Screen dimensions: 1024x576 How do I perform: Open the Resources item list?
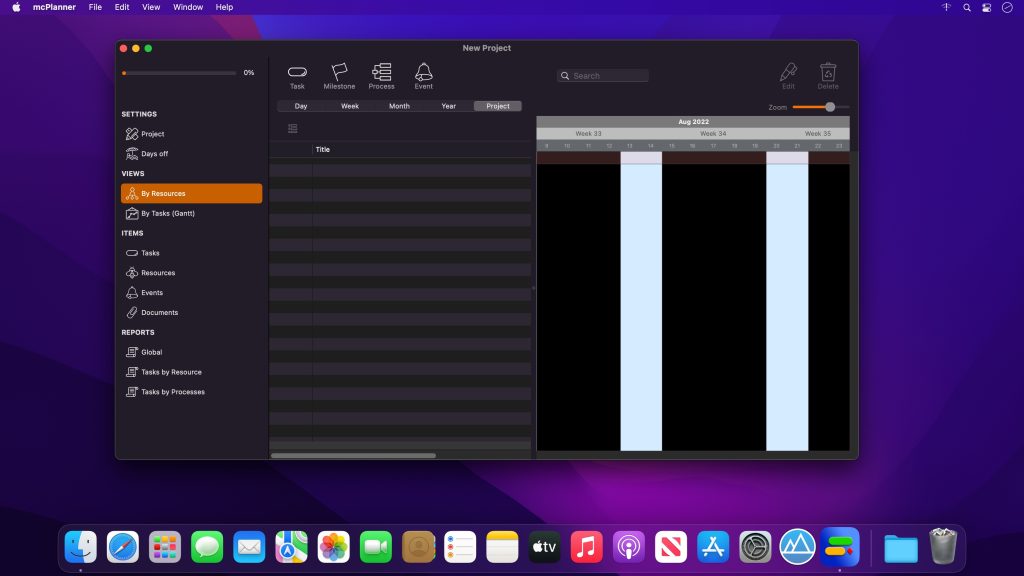tap(158, 273)
